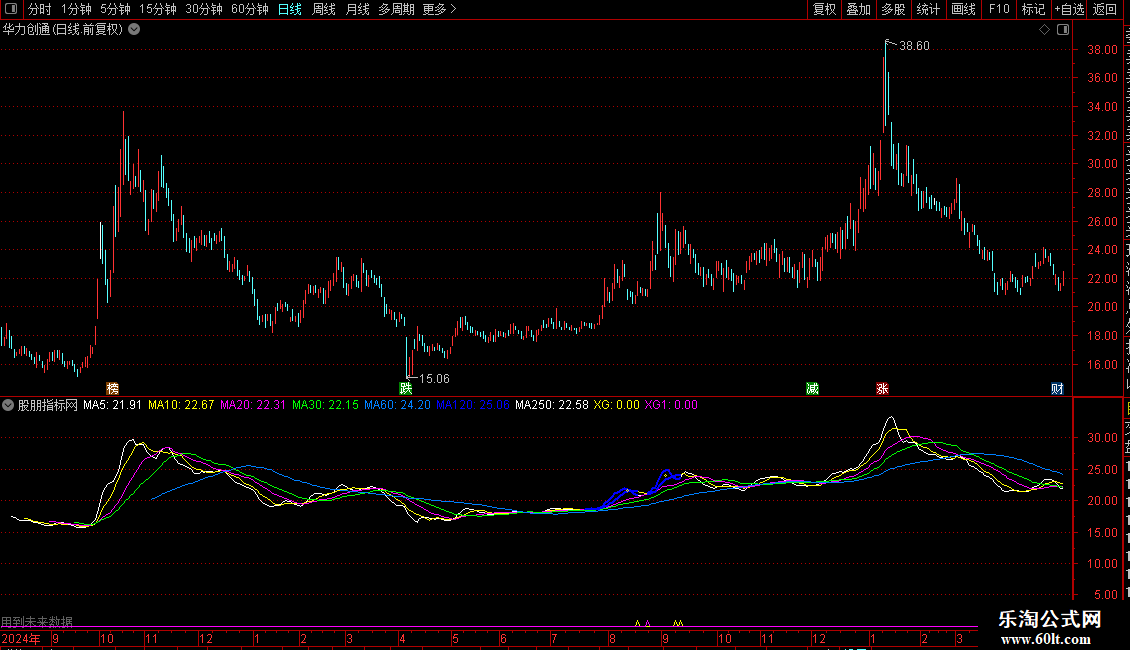Switch to 日线 daily chart
1130x650 pixels.
(x=290, y=9)
